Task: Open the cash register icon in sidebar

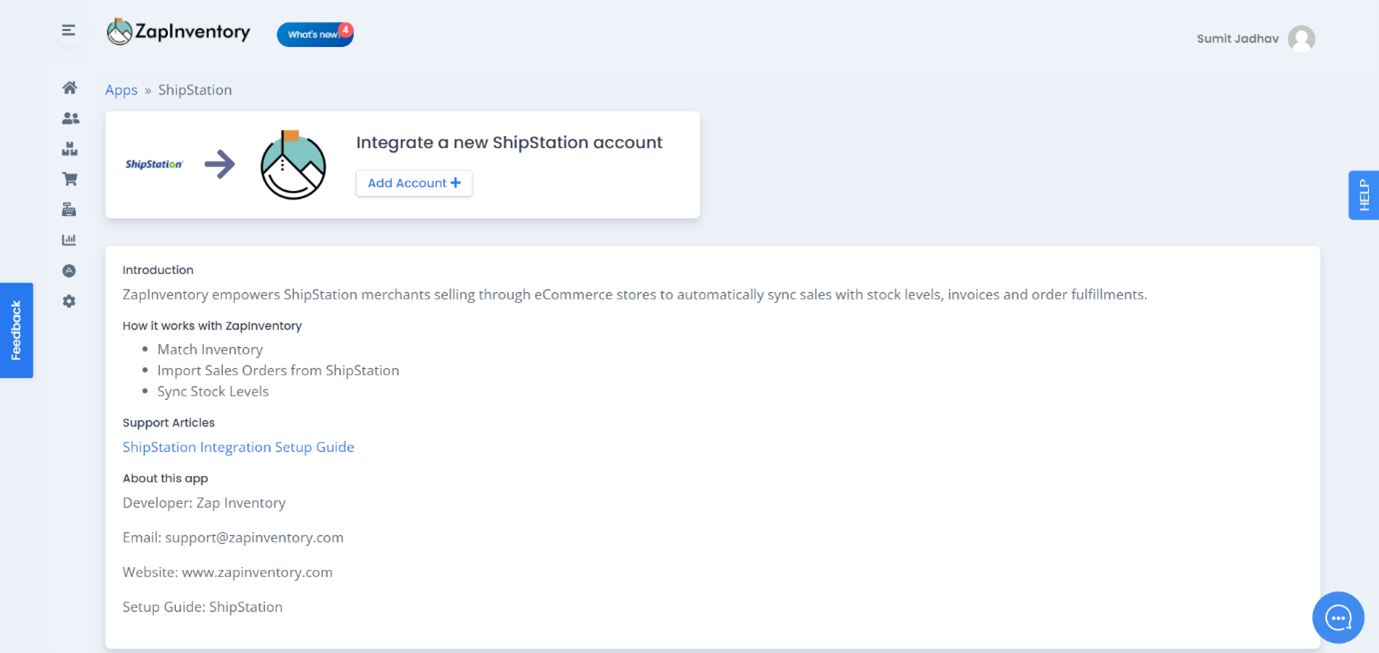Action: (69, 210)
